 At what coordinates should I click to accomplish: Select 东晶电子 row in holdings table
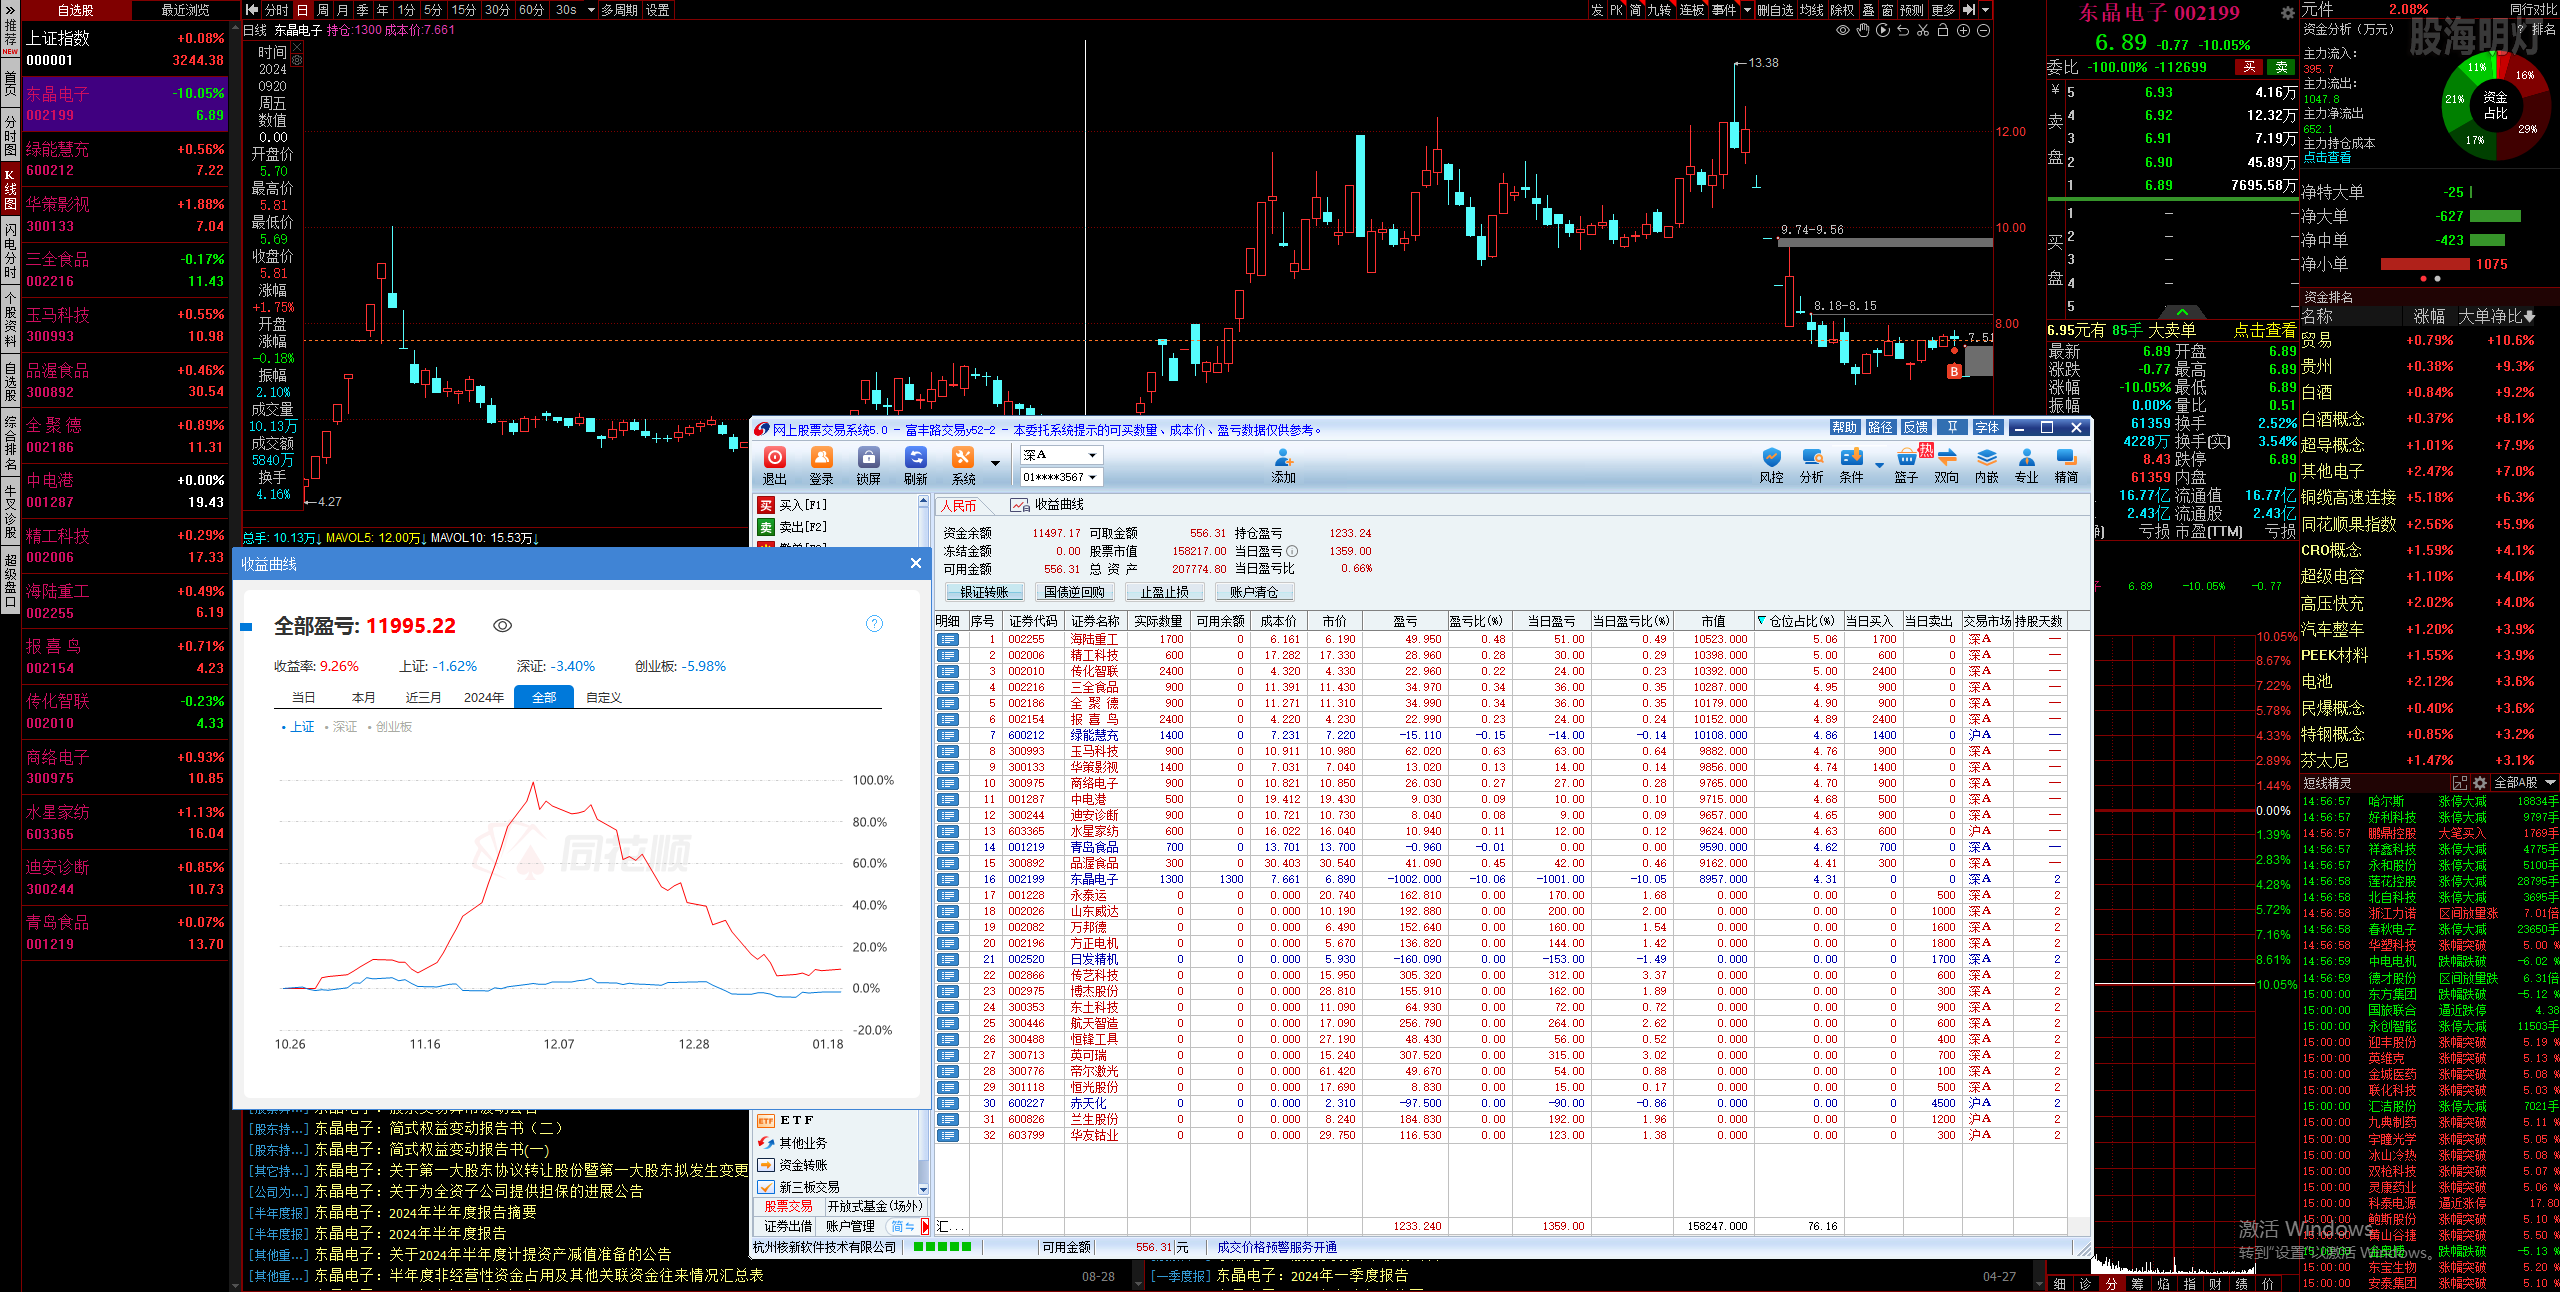click(1500, 879)
